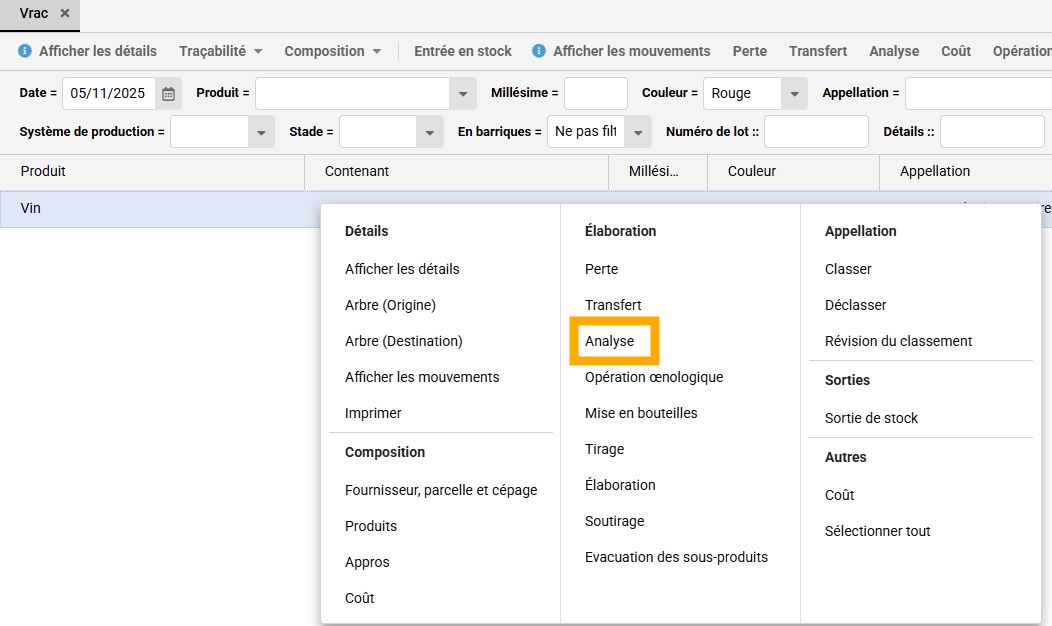
Task: Select Analyse in the context menu
Action: tap(610, 341)
